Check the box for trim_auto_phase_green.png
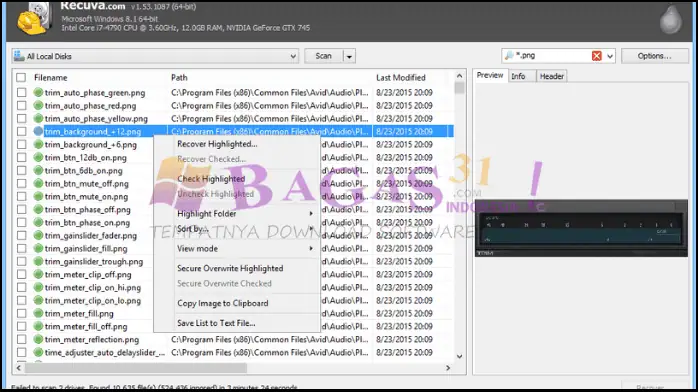Viewport: 698px width, 392px height. click(21, 93)
